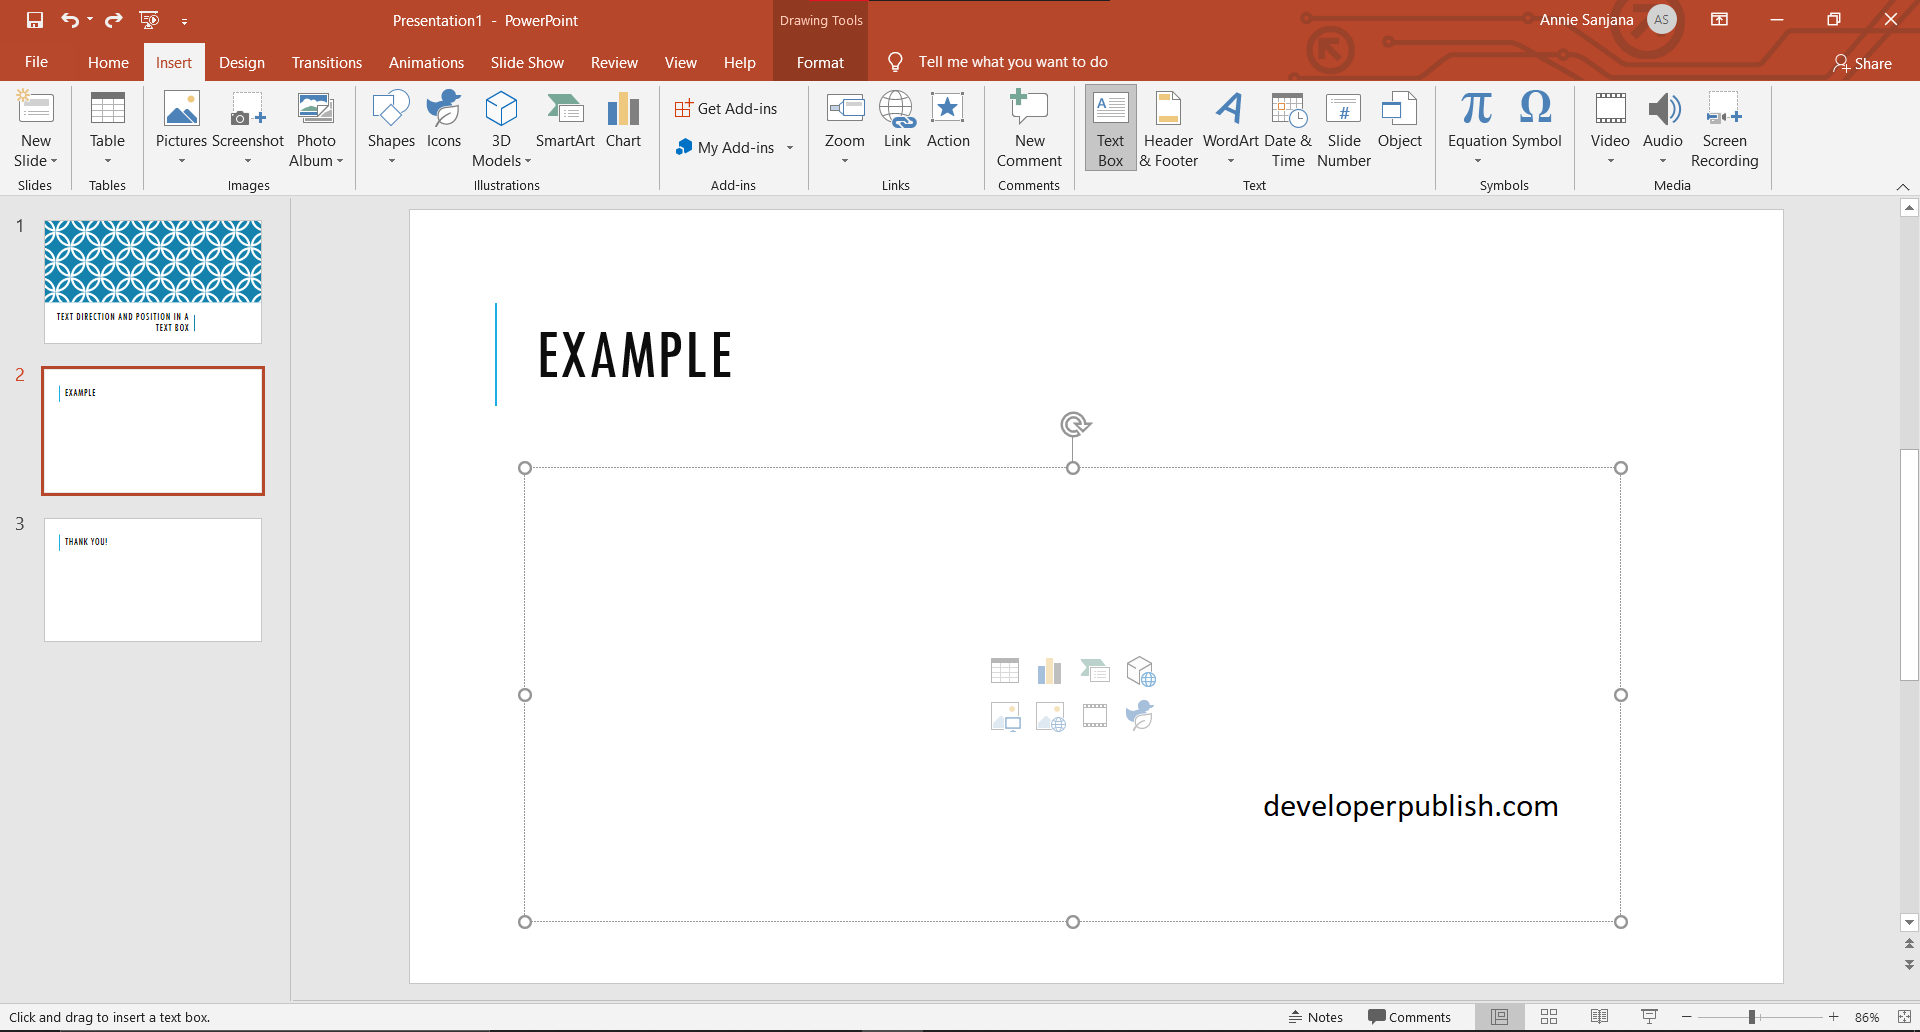Insert a Symbol
Viewport: 1920px width, 1032px height.
1536,118
